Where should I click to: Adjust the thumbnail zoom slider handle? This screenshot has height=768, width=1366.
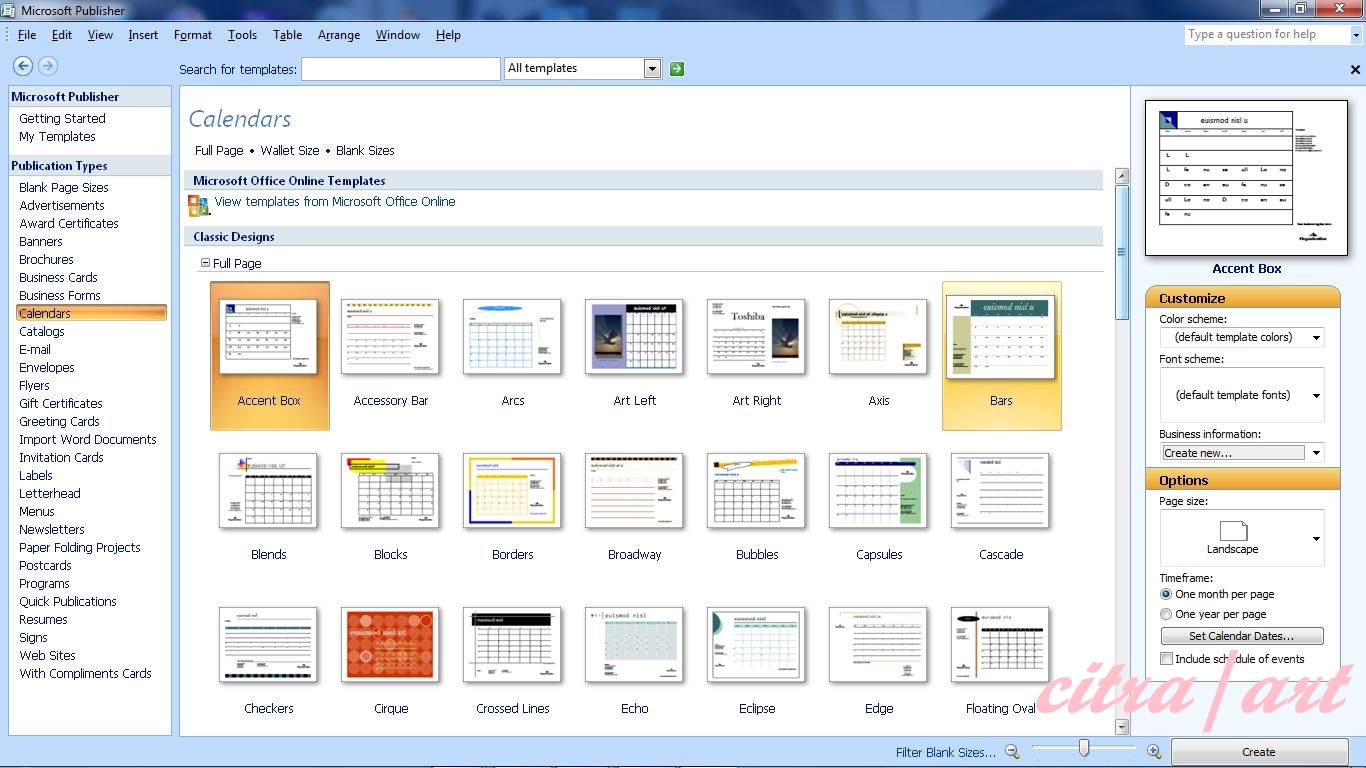click(1083, 748)
